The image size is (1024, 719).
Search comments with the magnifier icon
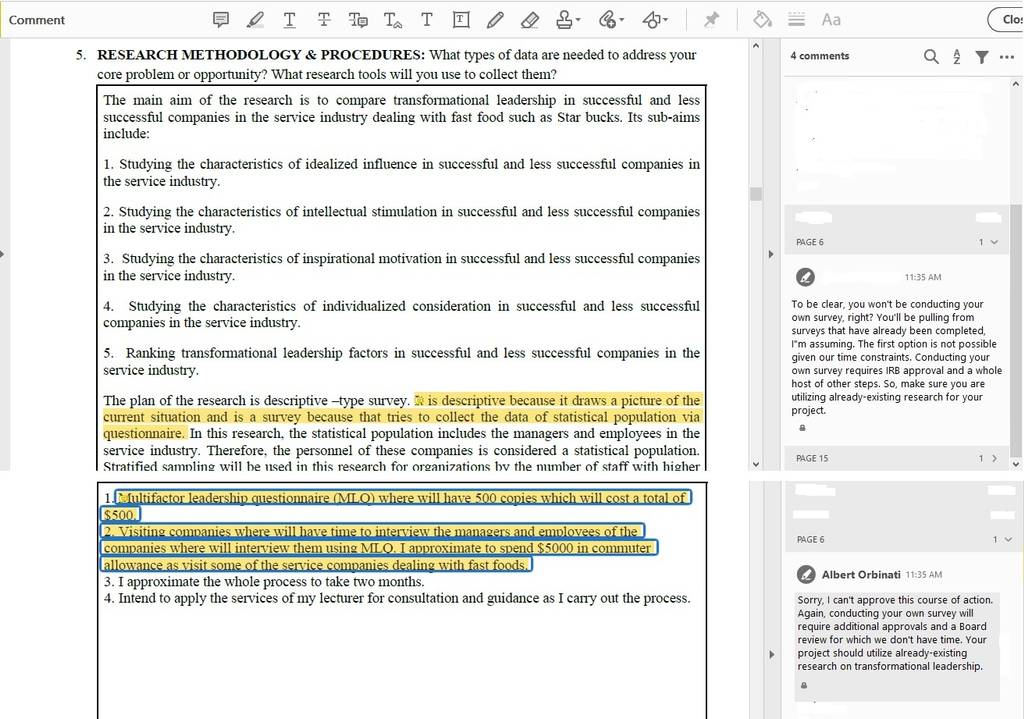point(931,57)
